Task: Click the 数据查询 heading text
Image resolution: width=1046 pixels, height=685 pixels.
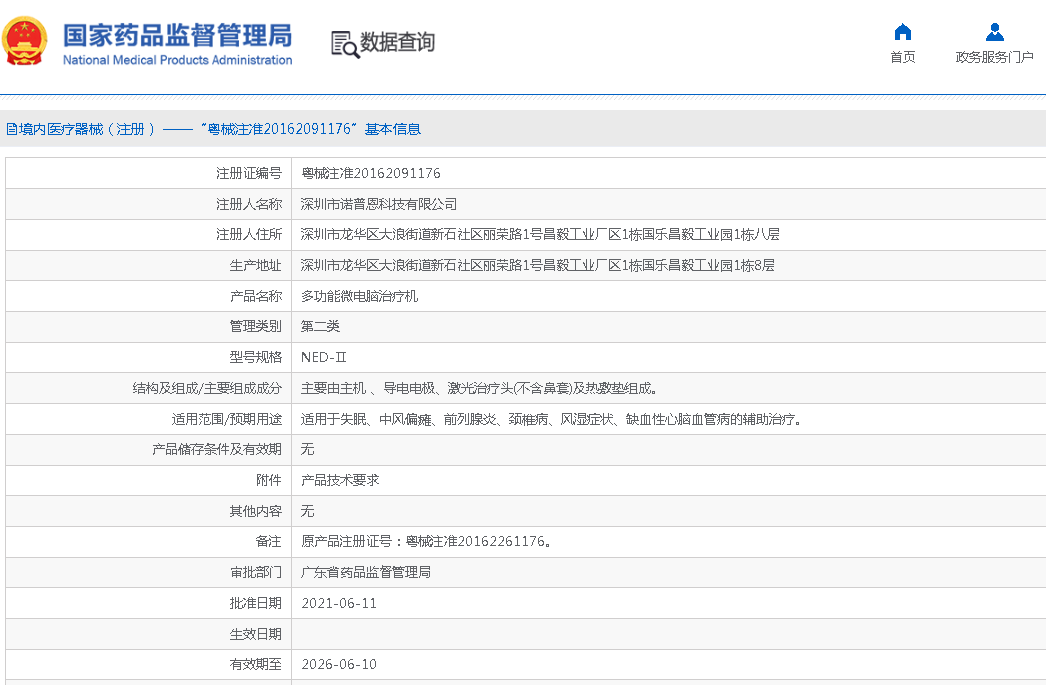Action: pos(397,43)
